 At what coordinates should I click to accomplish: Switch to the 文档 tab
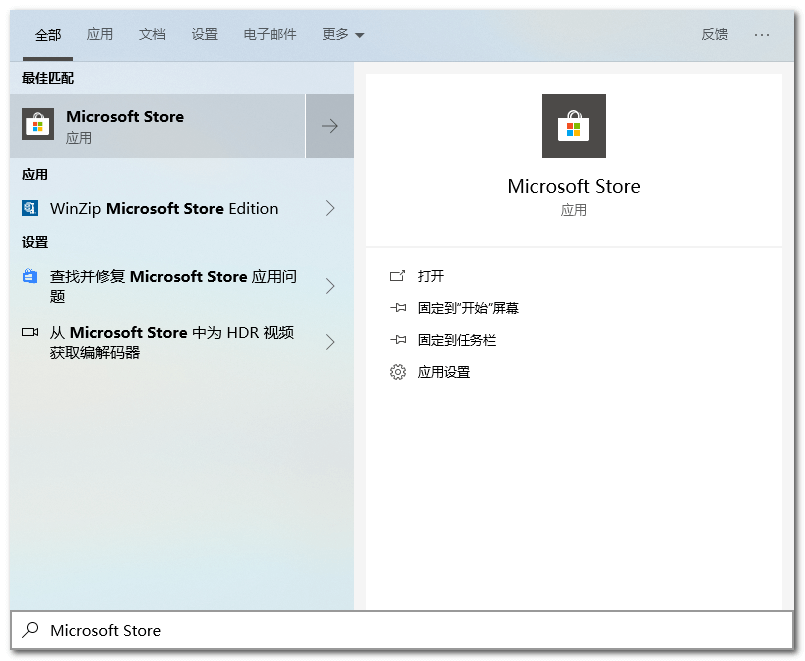152,34
